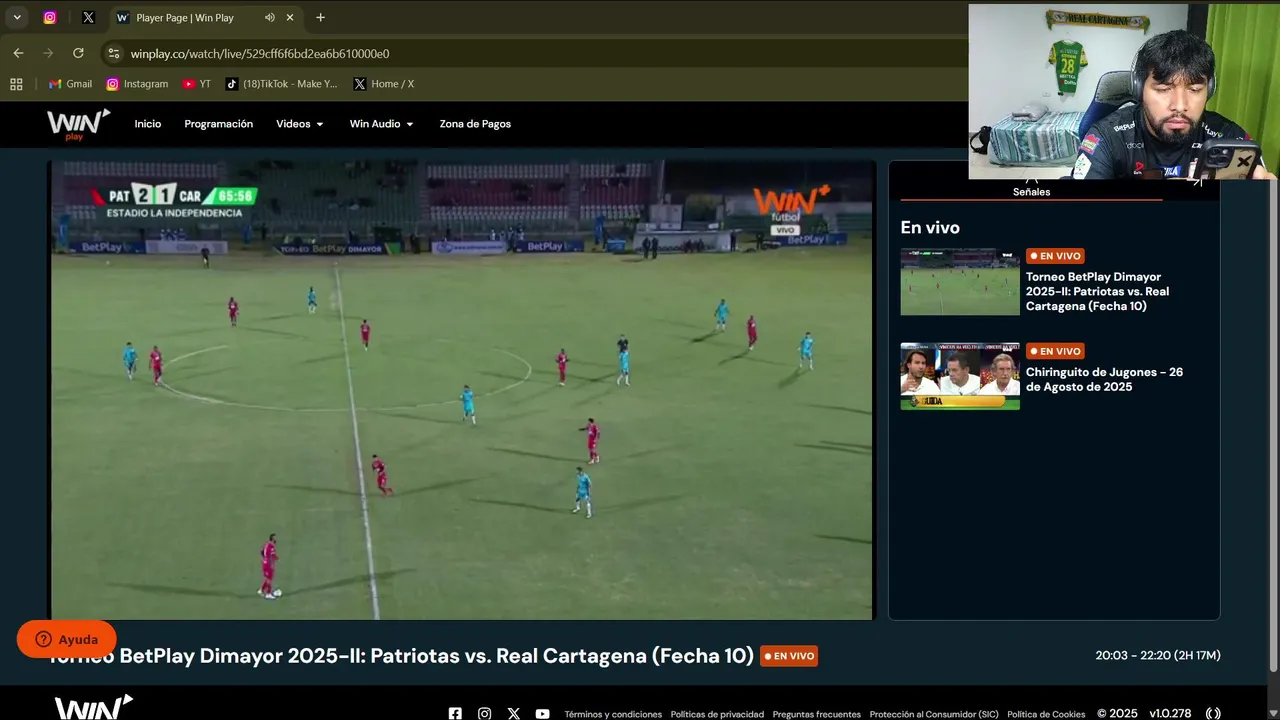Image resolution: width=1280 pixels, height=720 pixels.
Task: Expand the Win Audio dropdown menu
Action: point(382,124)
